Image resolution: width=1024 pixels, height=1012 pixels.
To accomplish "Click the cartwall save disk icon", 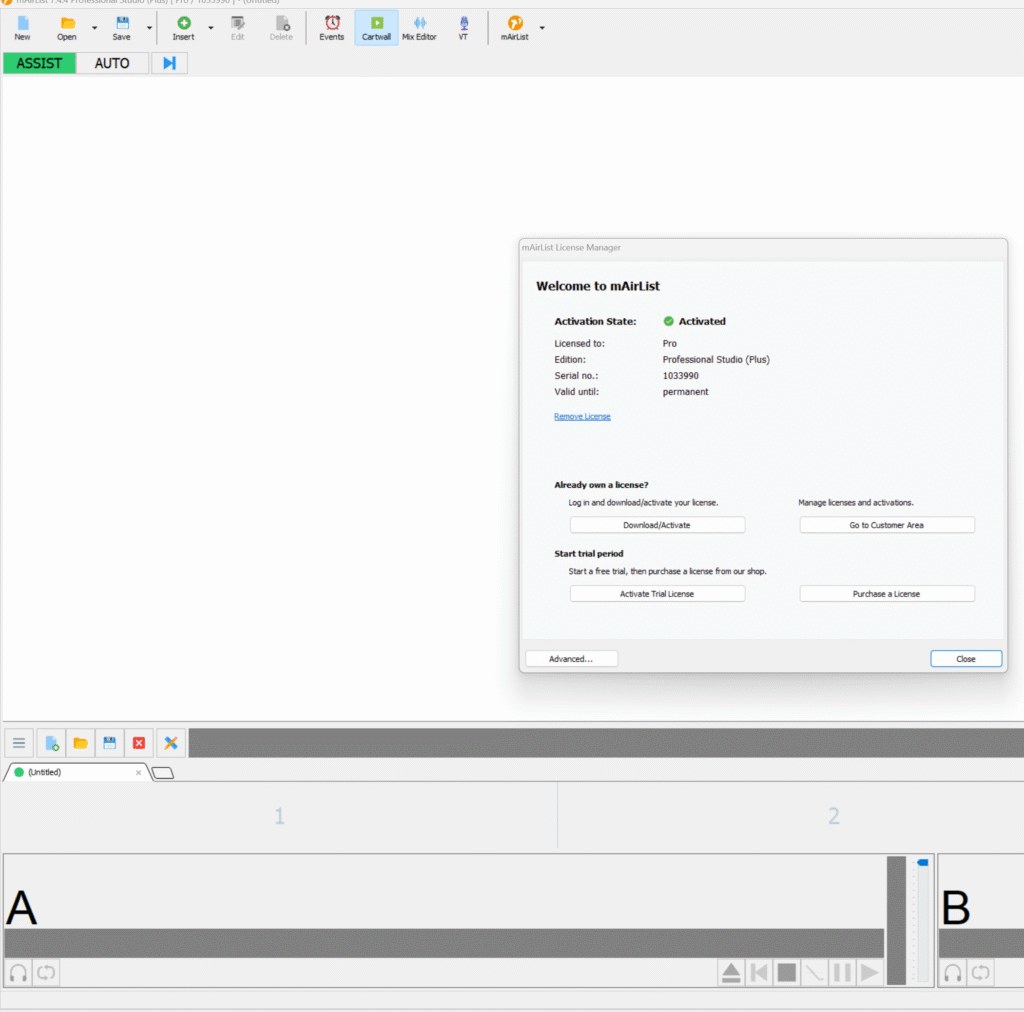I will point(110,743).
